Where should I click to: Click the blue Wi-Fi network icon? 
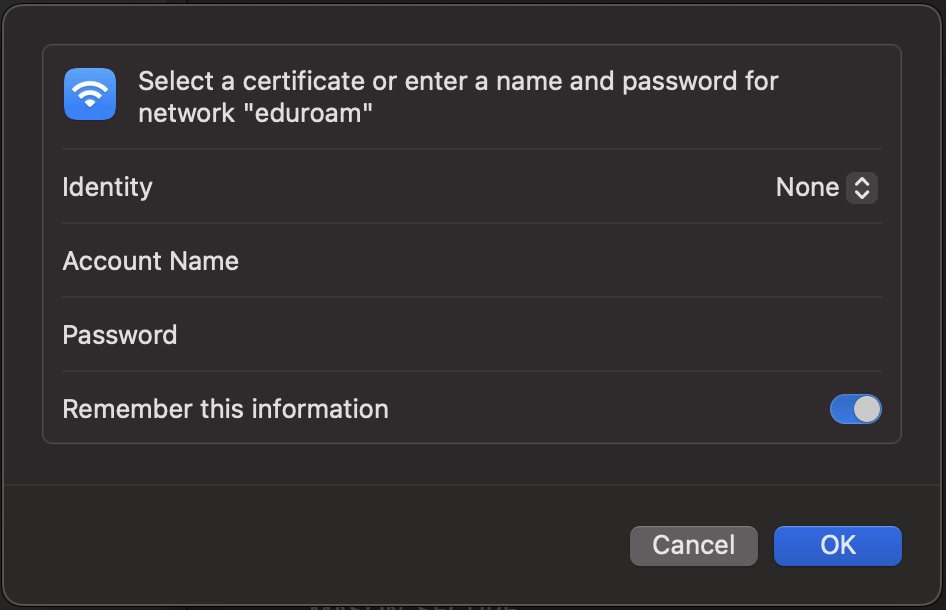click(90, 94)
